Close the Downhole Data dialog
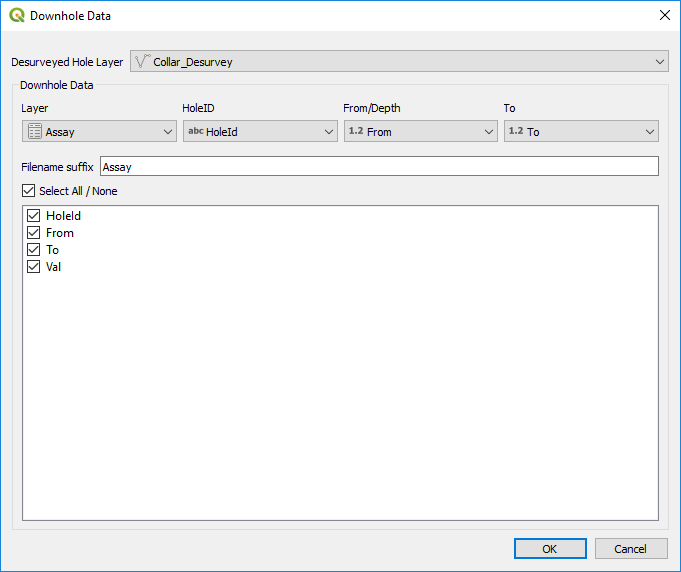 pos(664,15)
